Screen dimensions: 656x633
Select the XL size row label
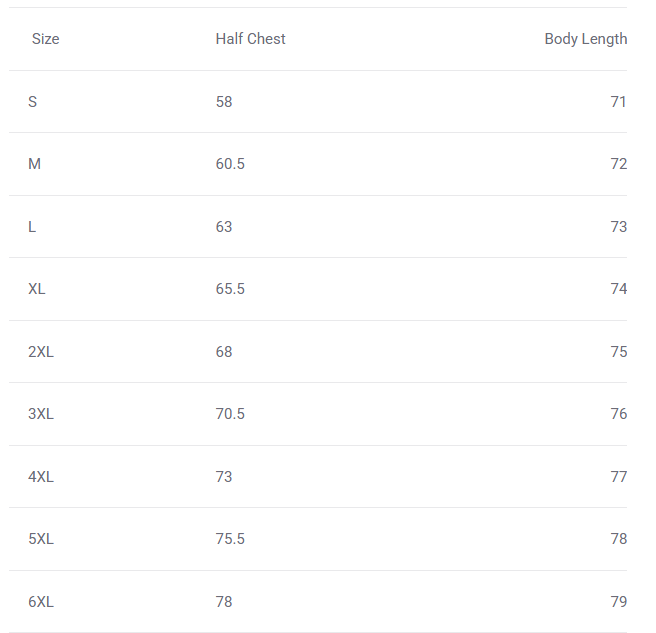(37, 289)
